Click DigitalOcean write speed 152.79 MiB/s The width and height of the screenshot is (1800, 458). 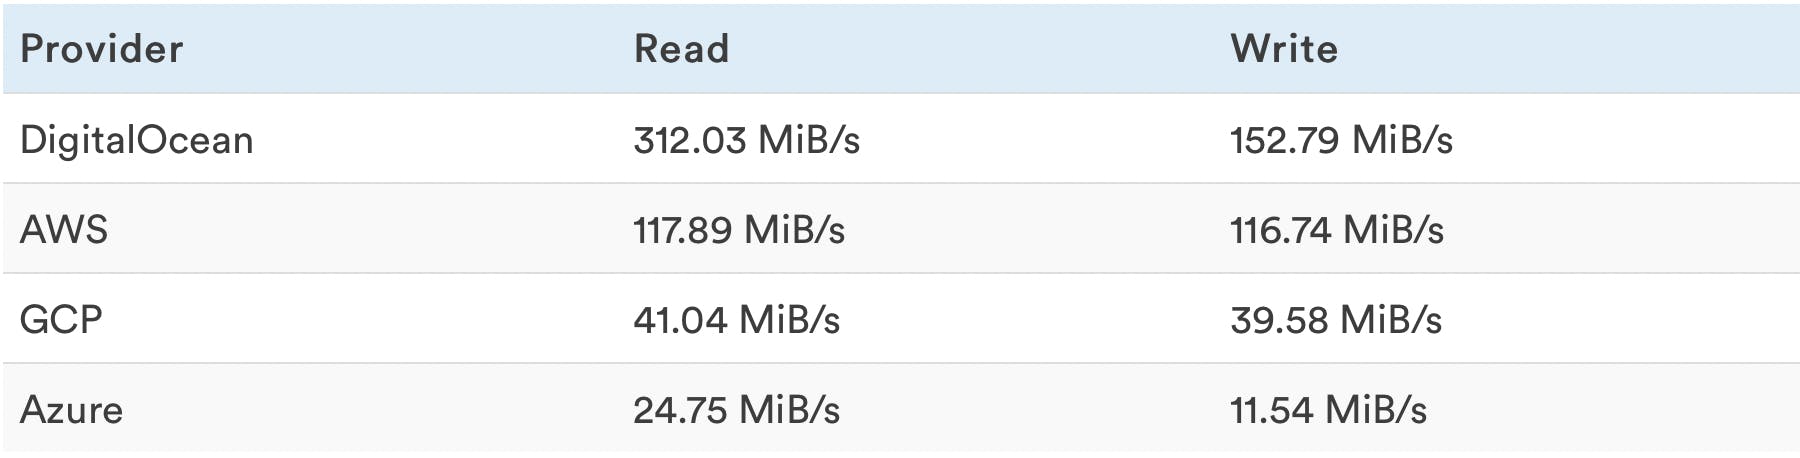pyautogui.click(x=1341, y=140)
